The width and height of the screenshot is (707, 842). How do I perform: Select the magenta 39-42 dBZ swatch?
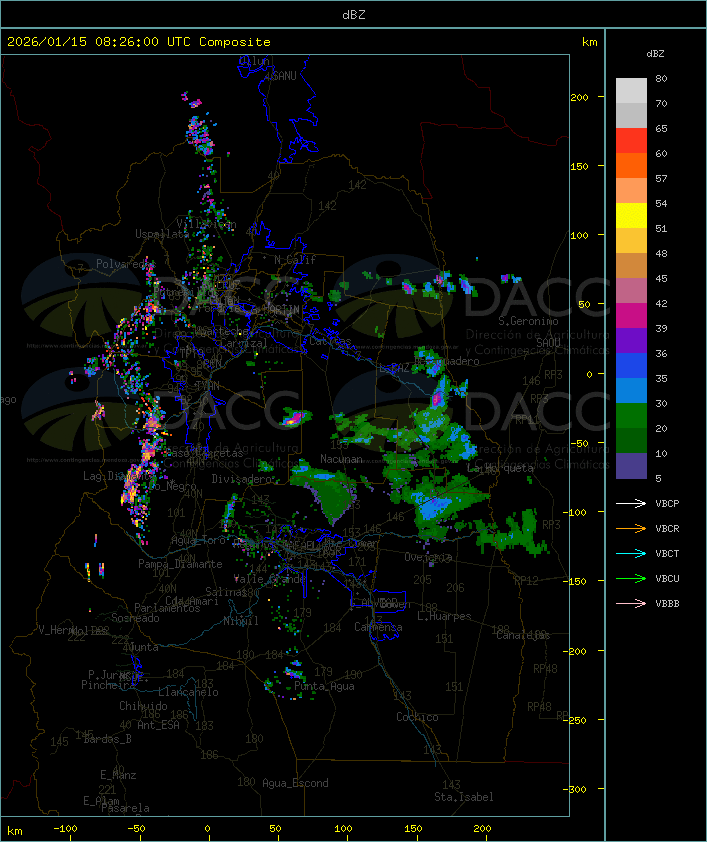pyautogui.click(x=631, y=315)
